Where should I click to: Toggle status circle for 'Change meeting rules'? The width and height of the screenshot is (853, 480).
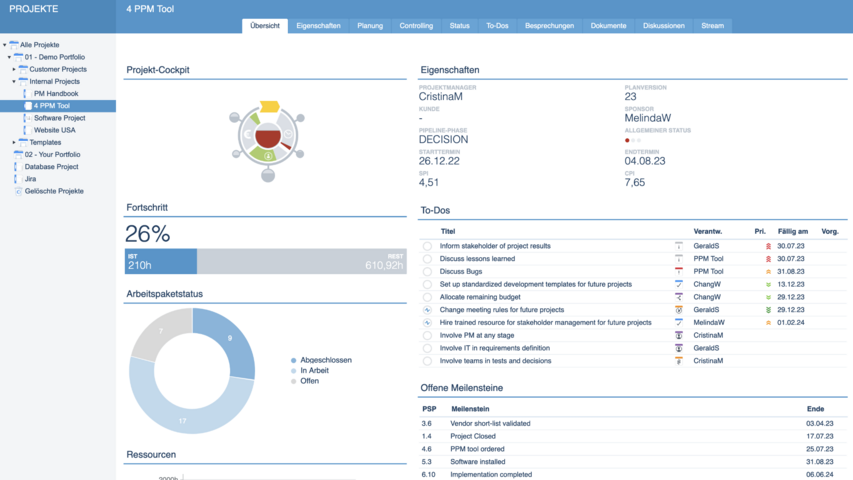point(427,310)
